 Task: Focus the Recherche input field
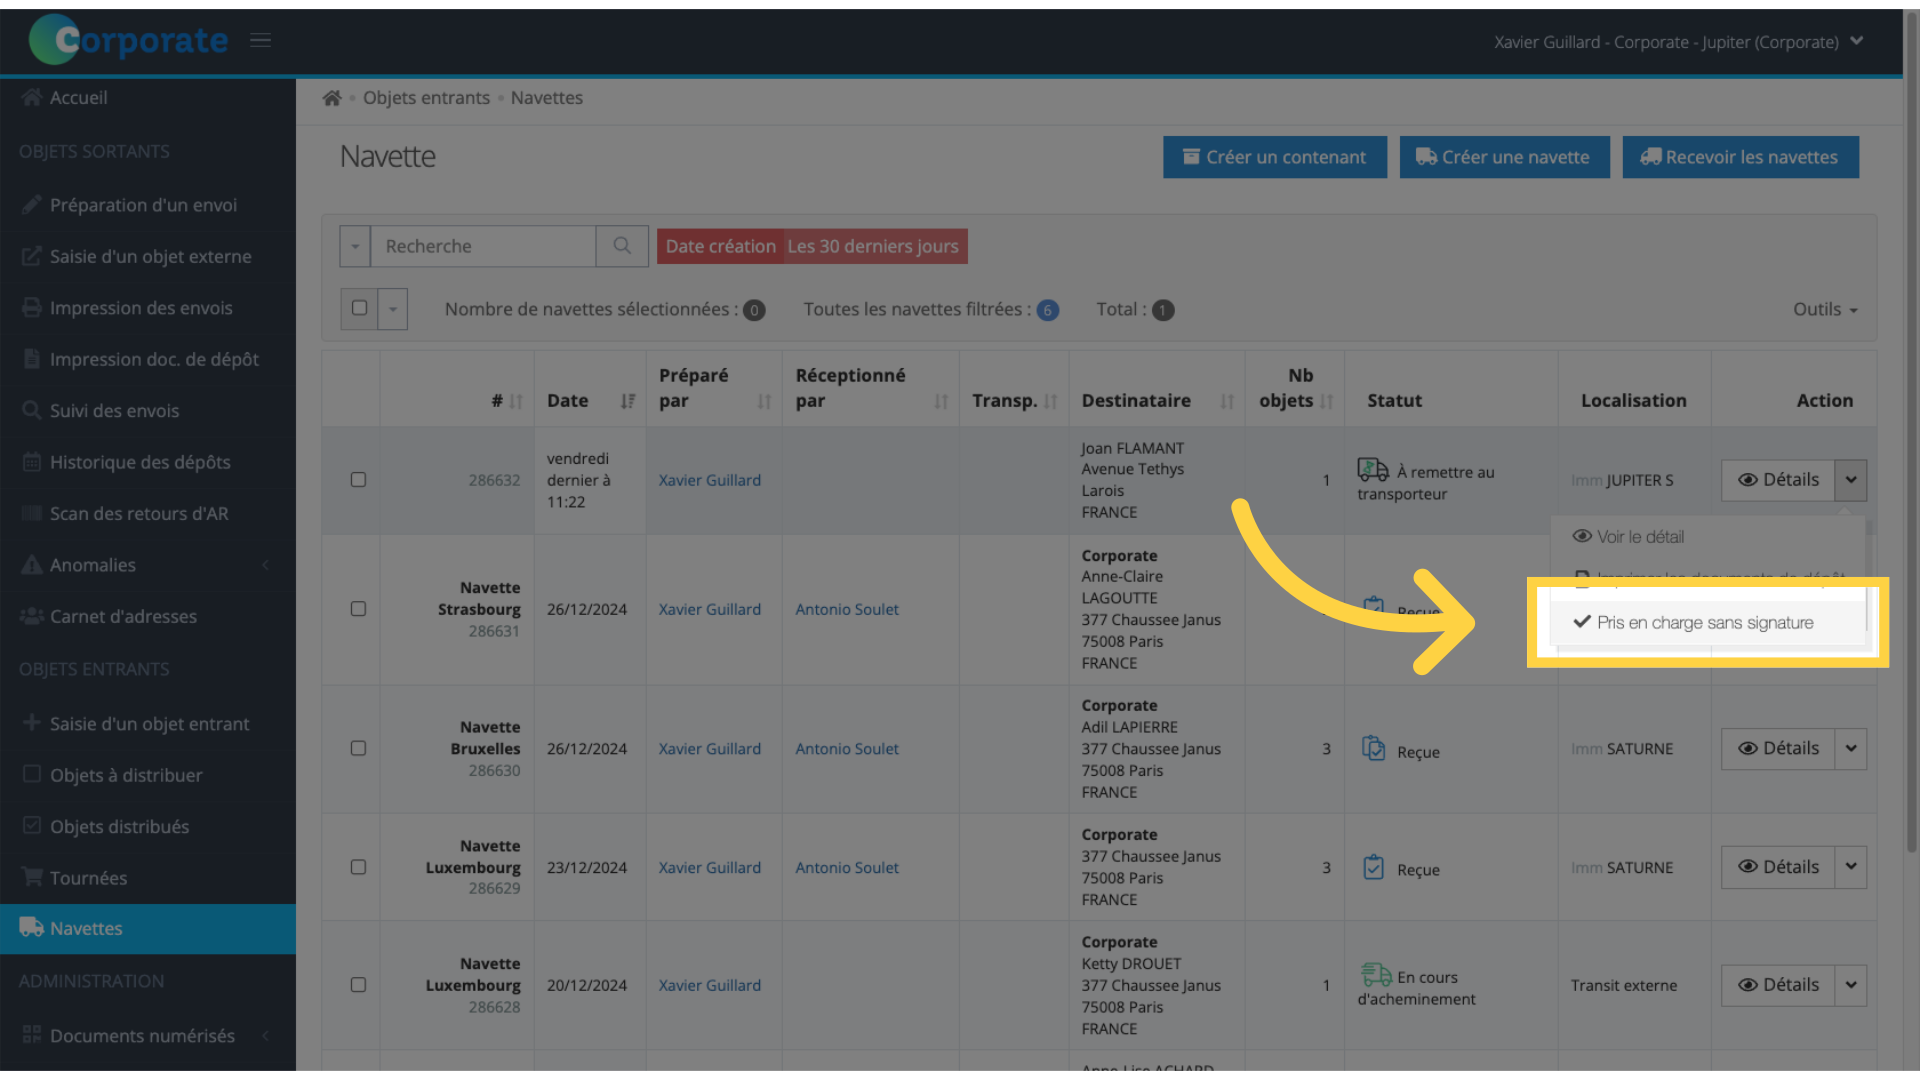483,246
